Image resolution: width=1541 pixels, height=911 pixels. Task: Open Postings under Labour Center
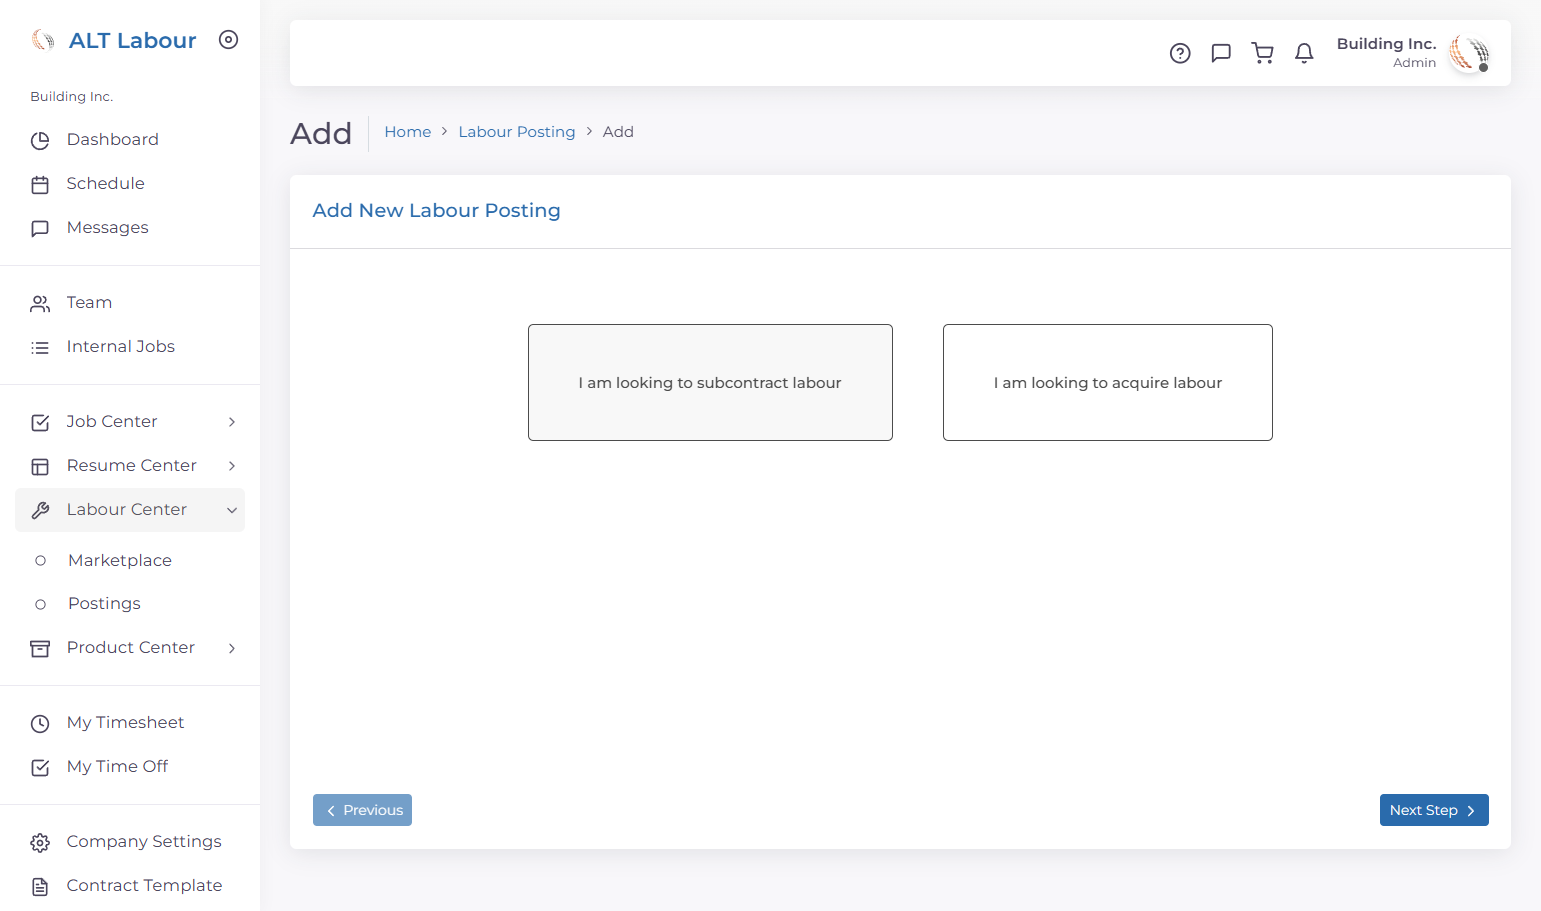pos(104,603)
